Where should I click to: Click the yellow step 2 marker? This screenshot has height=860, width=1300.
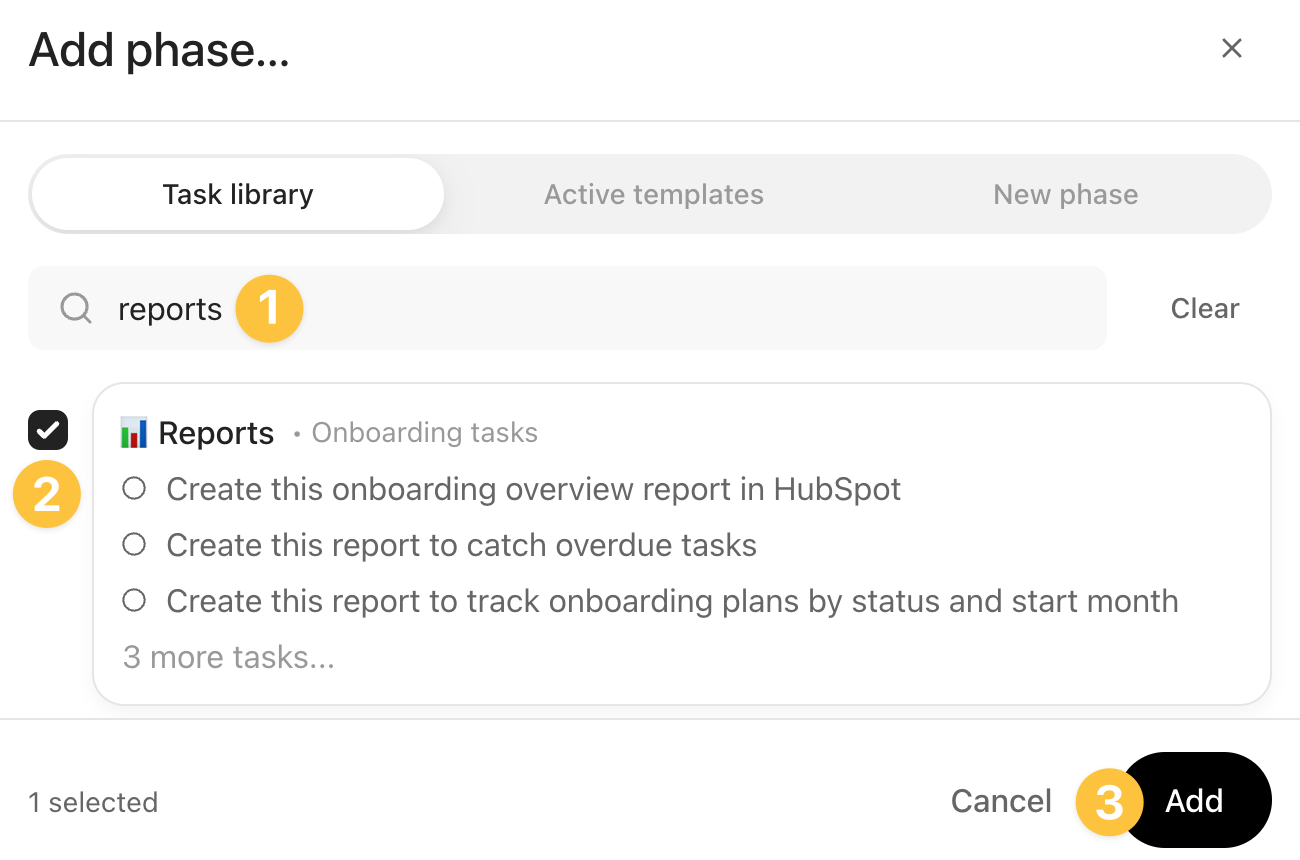pyautogui.click(x=47, y=495)
